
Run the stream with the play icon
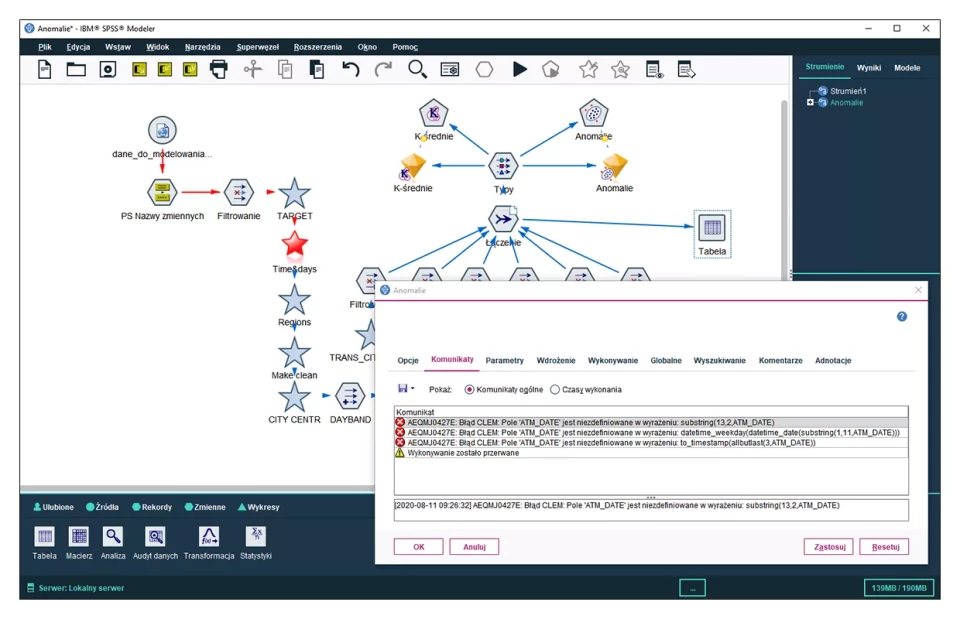click(520, 69)
